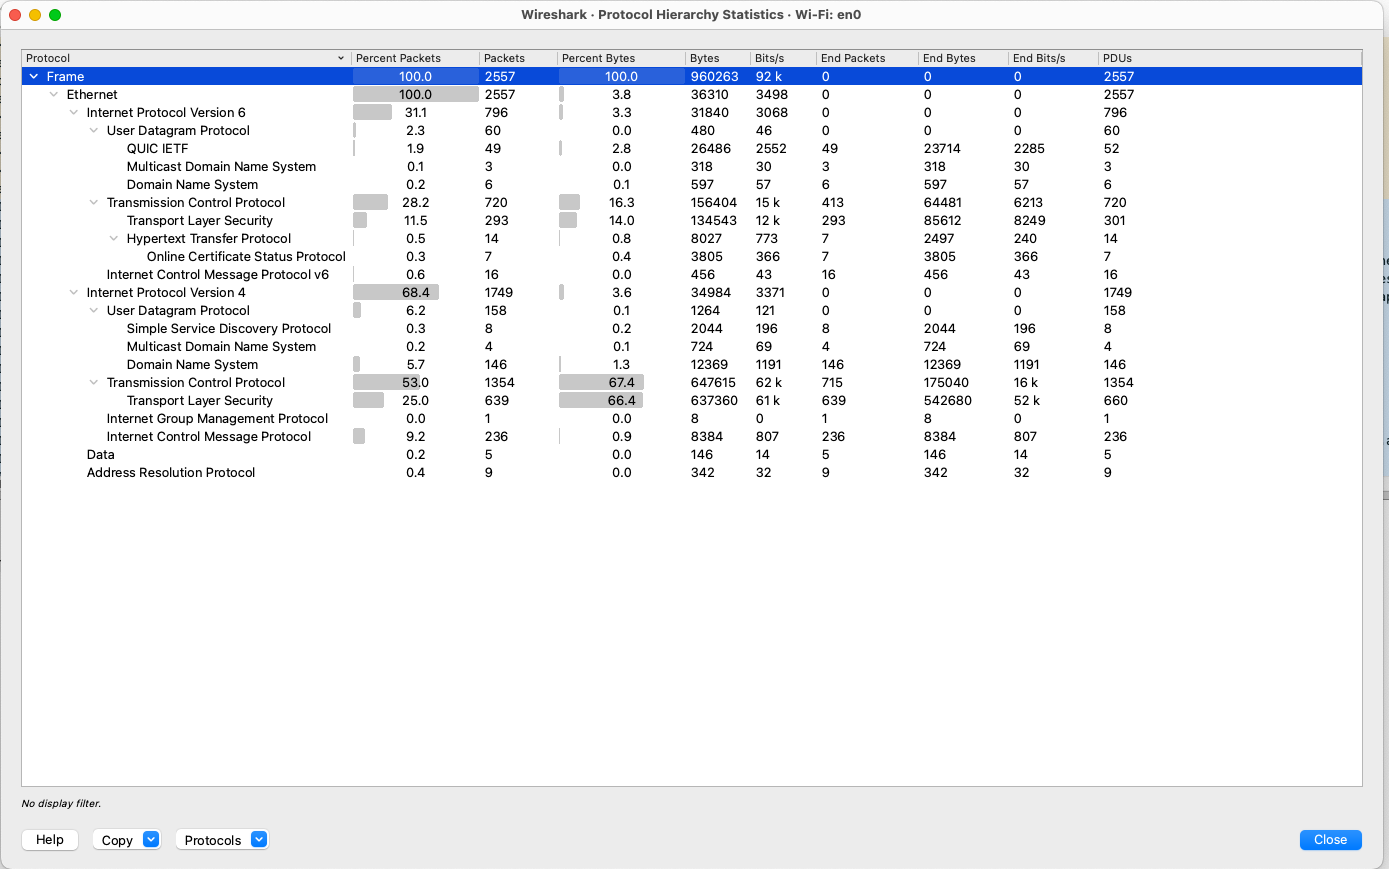
Task: Sort by Percent Bytes column header
Action: 621,58
